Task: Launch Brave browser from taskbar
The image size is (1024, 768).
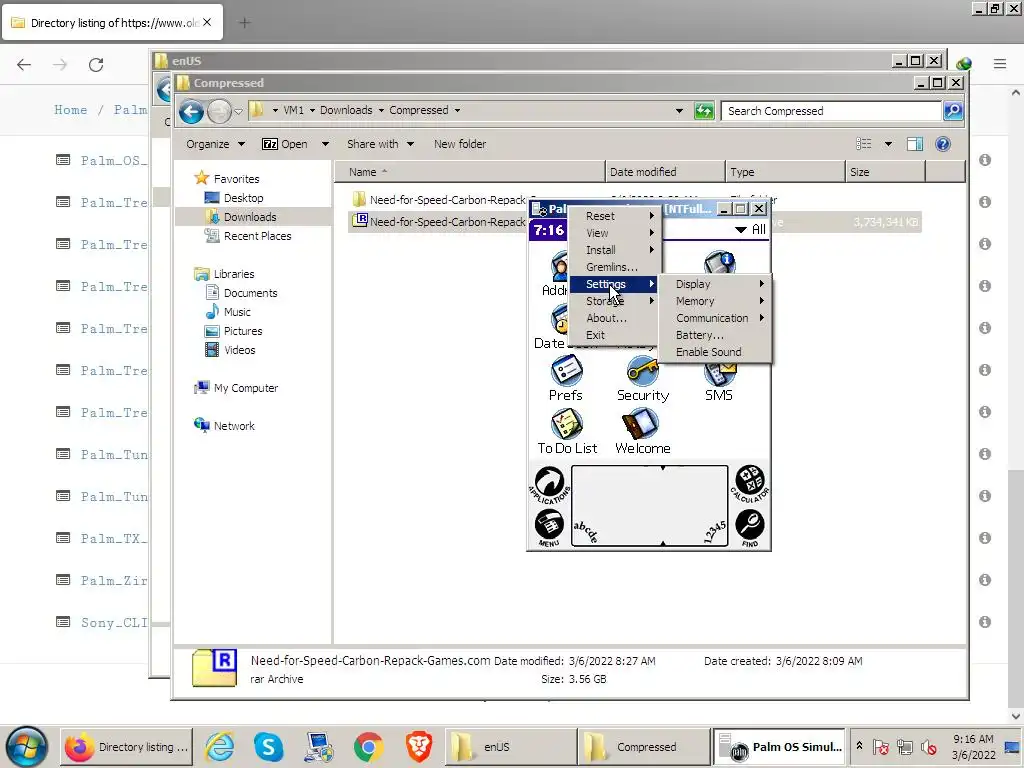Action: (x=419, y=746)
